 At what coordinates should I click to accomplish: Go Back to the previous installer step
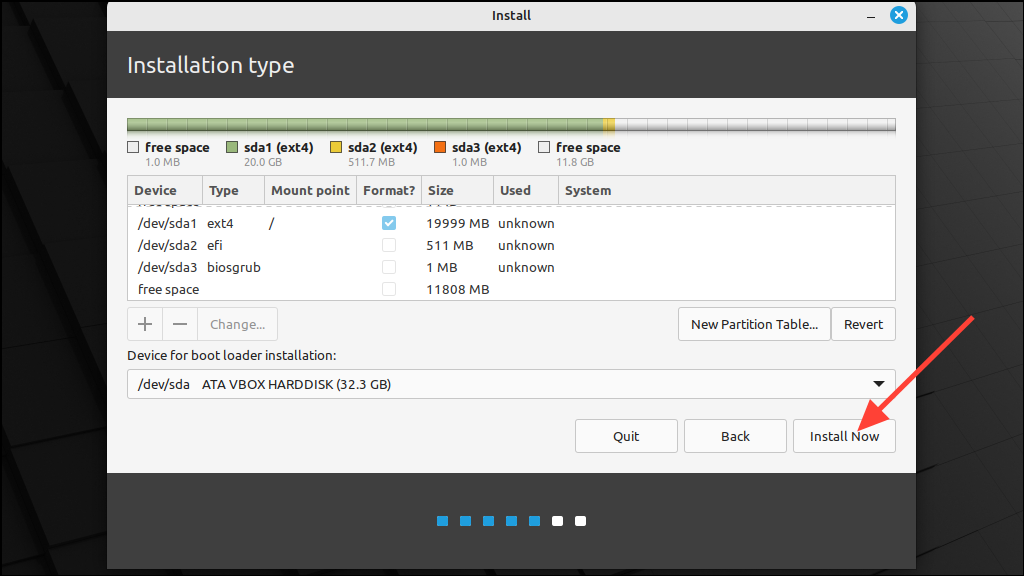click(x=734, y=435)
